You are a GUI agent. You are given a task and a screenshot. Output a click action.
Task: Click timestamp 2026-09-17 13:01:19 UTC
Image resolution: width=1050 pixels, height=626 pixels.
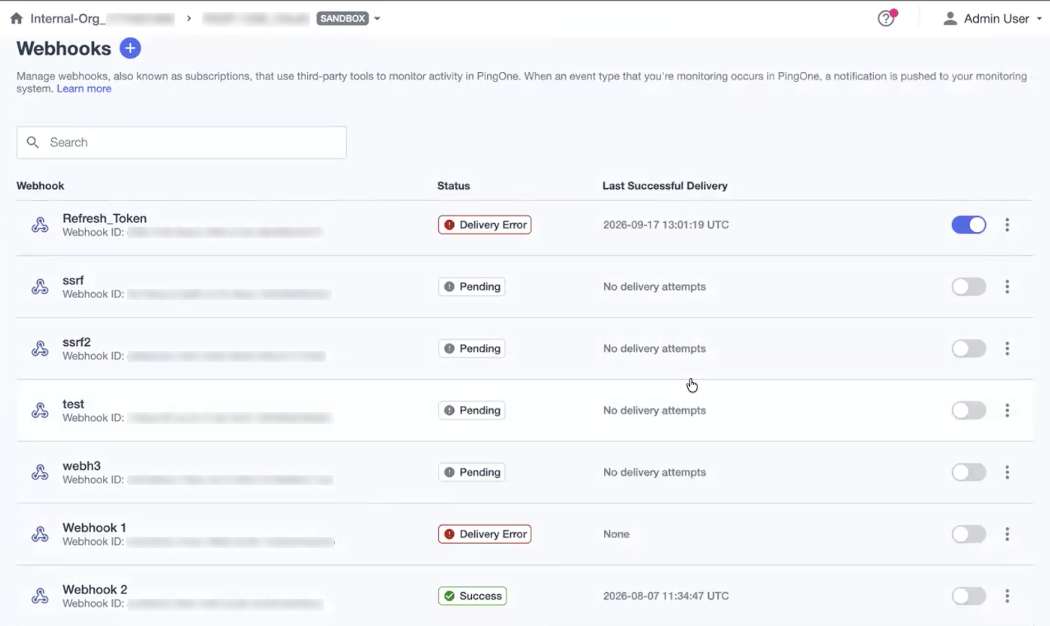[666, 225]
